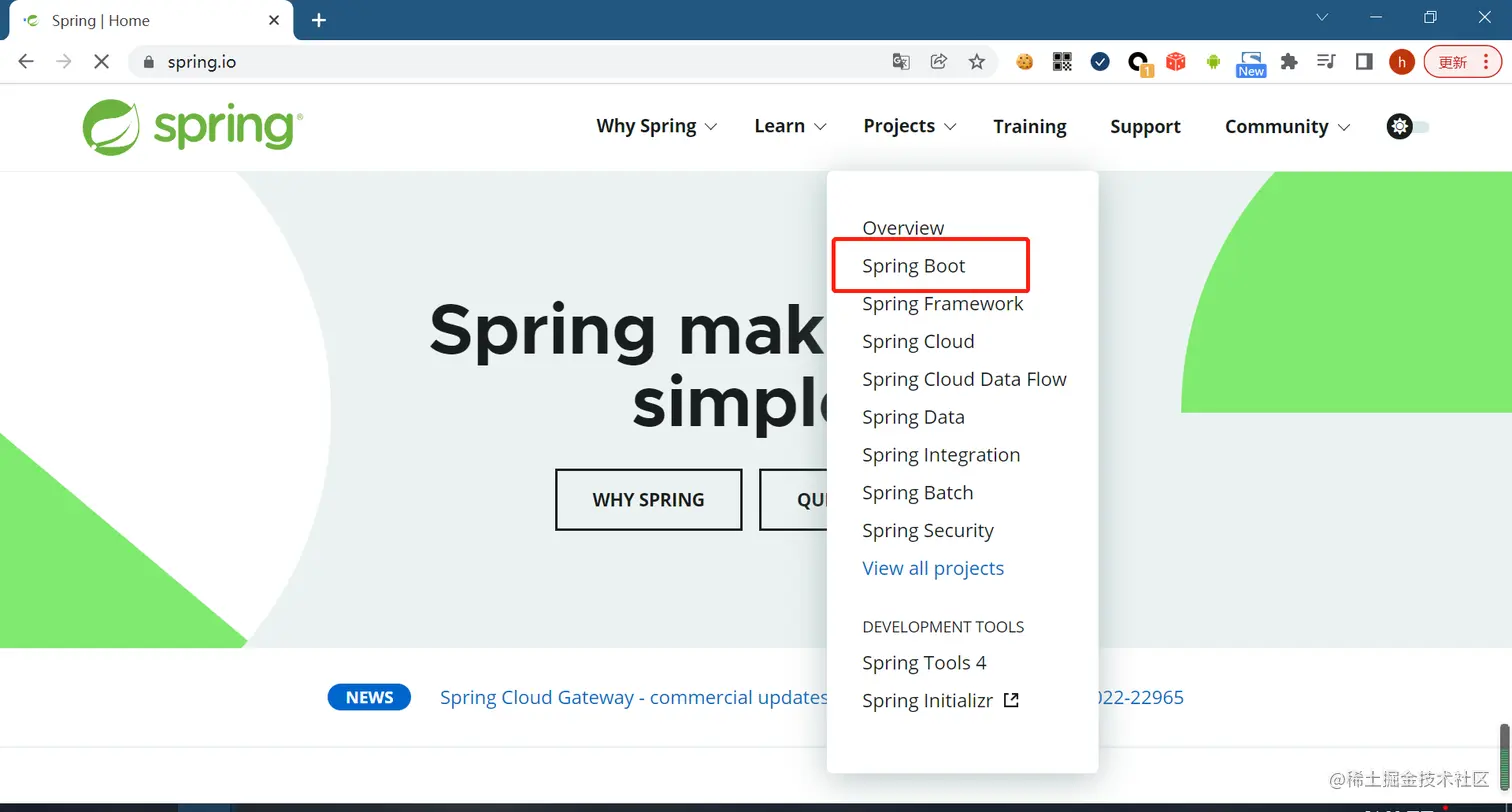Go back to the previous page
This screenshot has width=1512, height=812.
26,62
